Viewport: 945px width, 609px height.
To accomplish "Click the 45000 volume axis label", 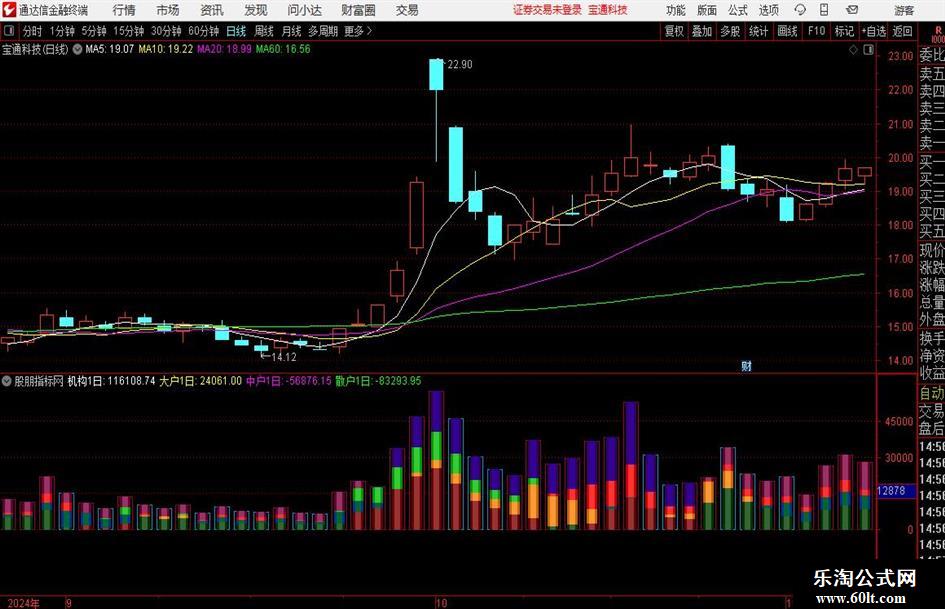I will coord(899,422).
